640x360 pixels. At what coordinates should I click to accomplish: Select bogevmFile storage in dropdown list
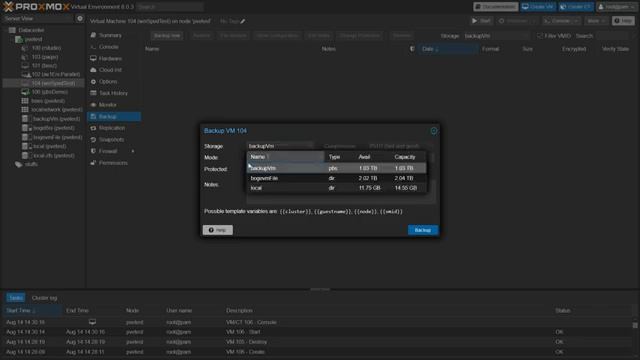click(x=337, y=178)
